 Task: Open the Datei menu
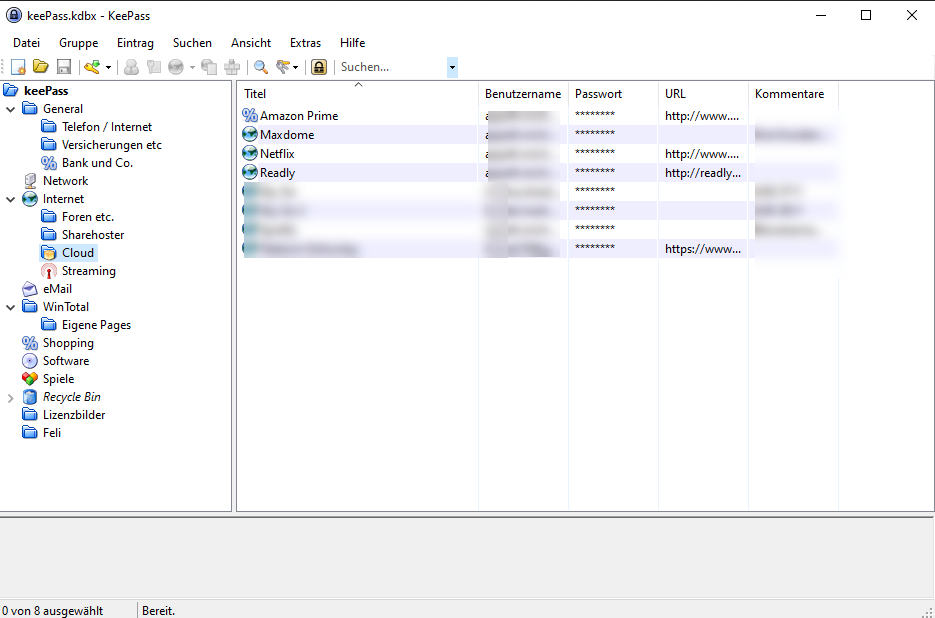pos(26,43)
